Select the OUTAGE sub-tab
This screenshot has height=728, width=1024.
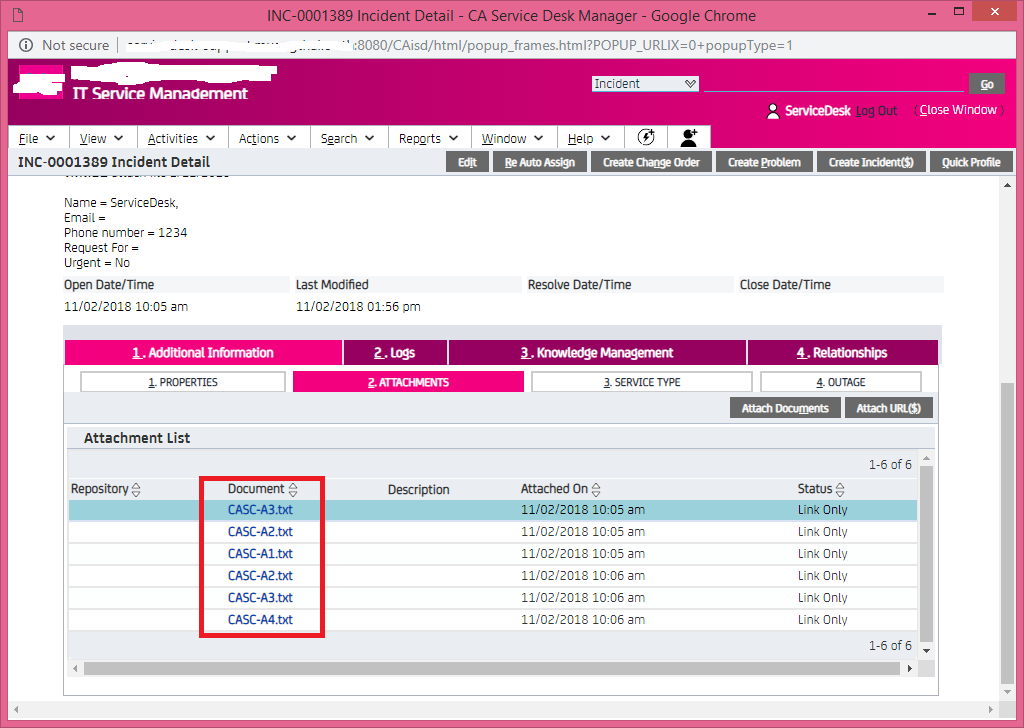[841, 382]
